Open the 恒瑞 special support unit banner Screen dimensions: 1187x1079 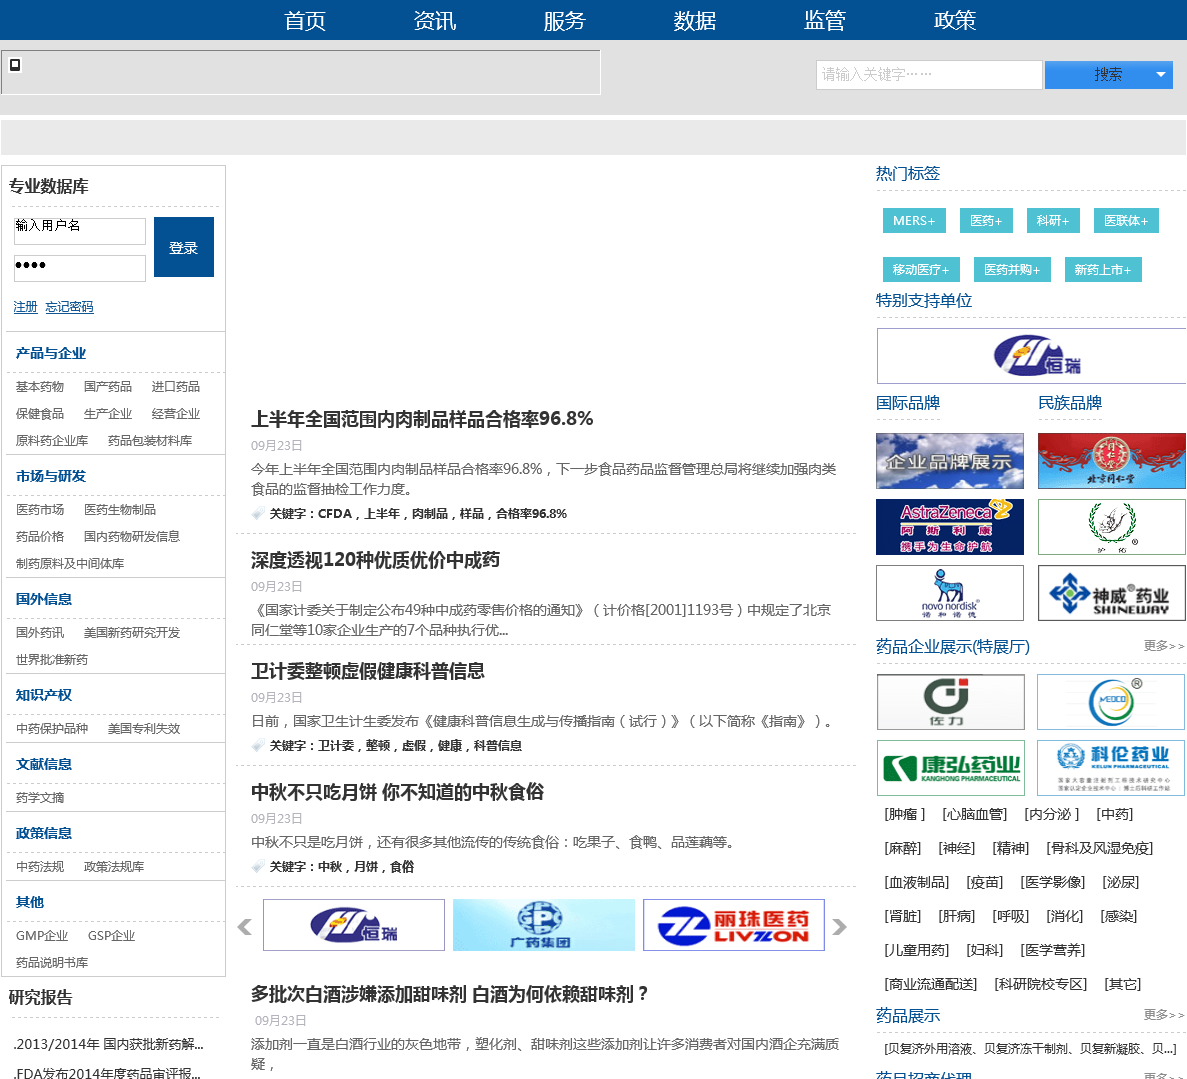[x=1032, y=356]
